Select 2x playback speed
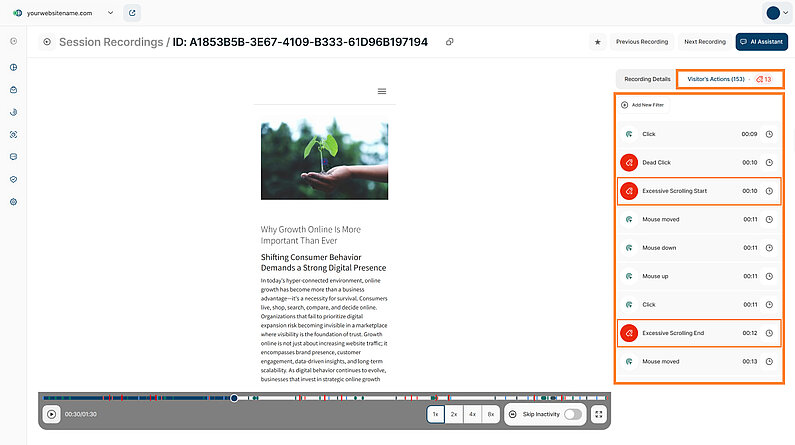This screenshot has height=445, width=795. pos(454,413)
